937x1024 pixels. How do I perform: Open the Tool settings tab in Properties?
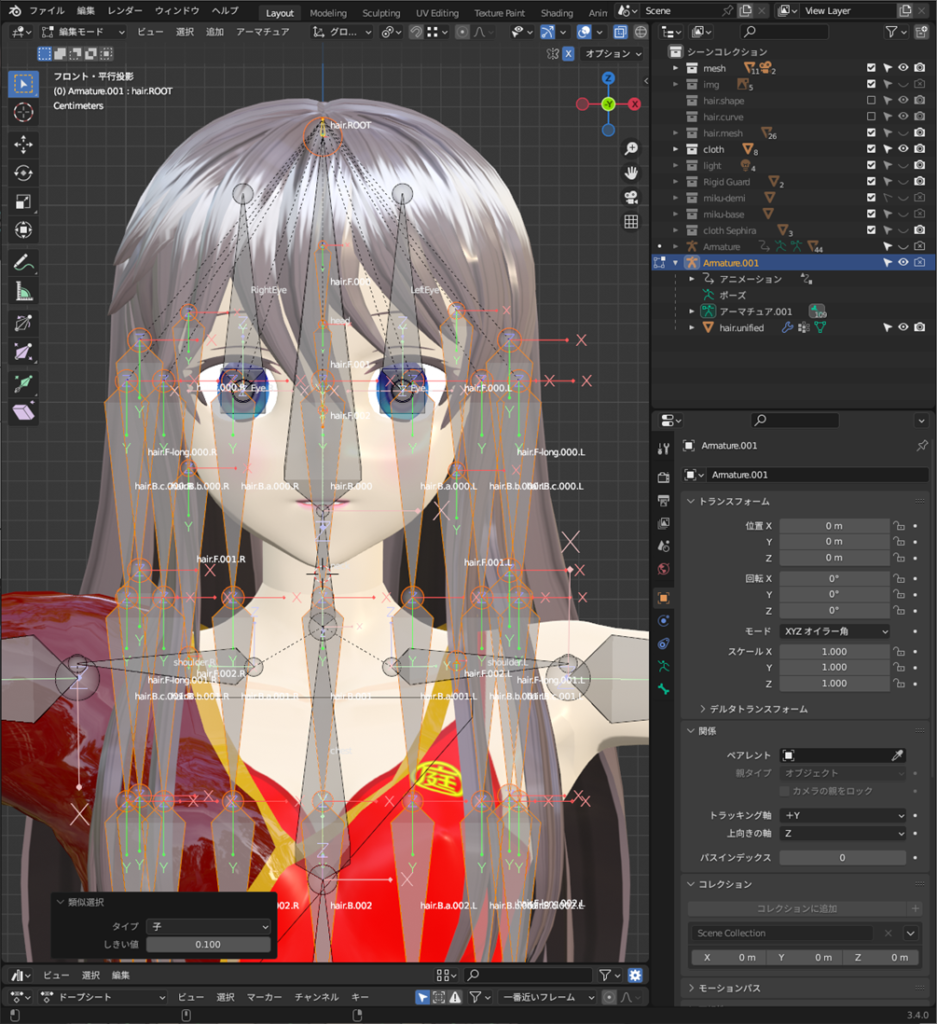point(663,449)
